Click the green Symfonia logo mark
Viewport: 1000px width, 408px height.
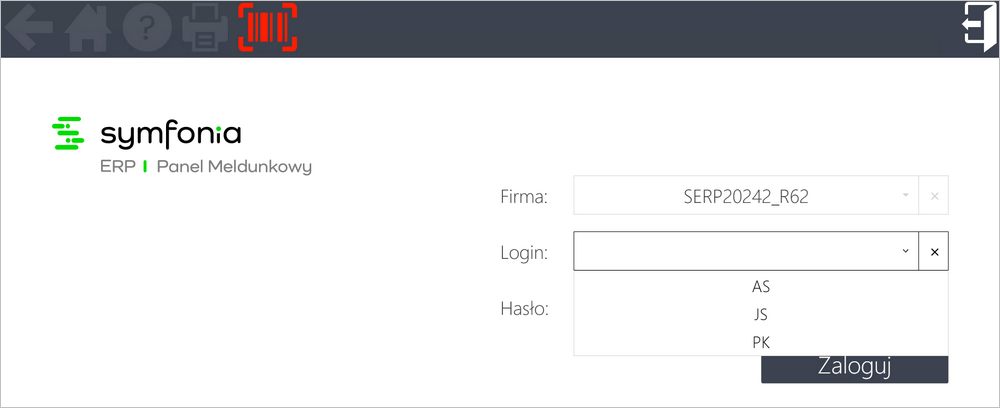click(x=68, y=134)
